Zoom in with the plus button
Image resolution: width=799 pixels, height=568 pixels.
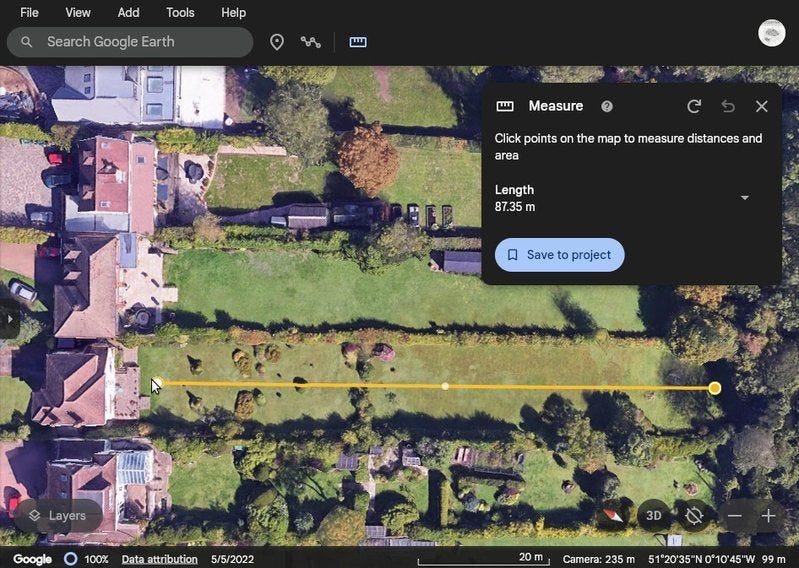[768, 516]
